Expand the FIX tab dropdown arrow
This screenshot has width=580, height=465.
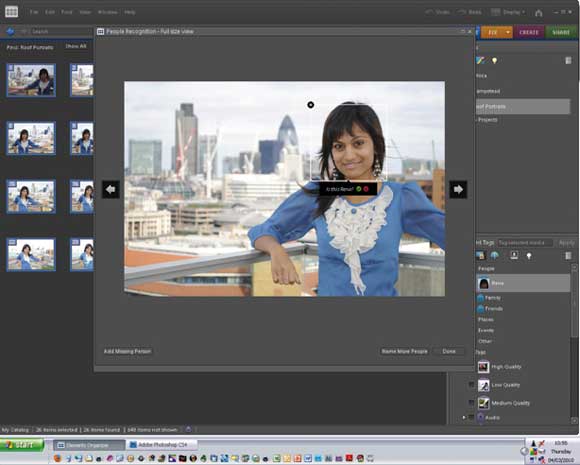click(x=508, y=32)
